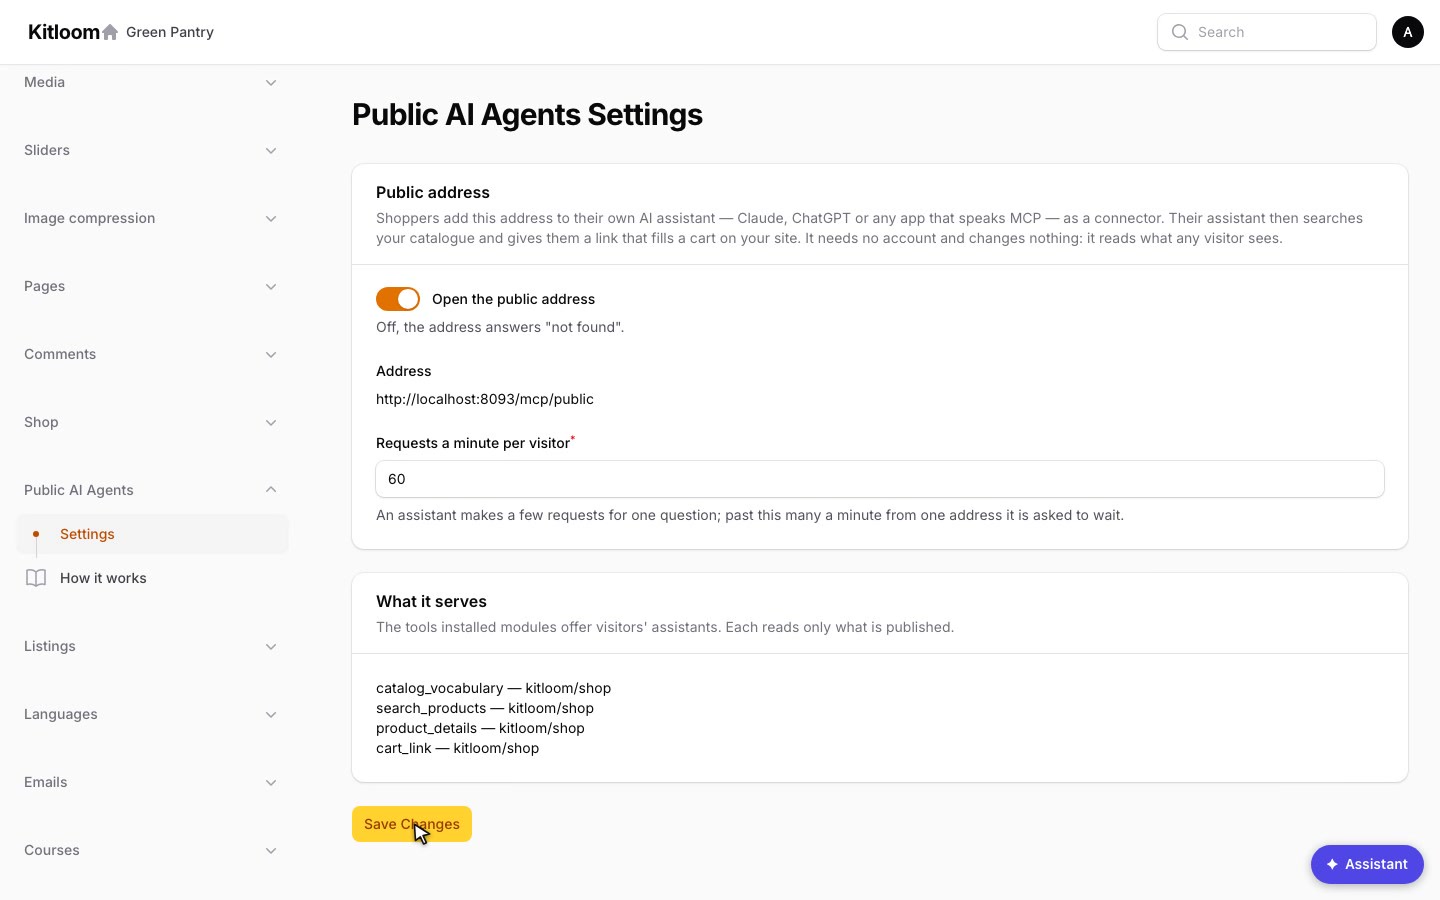The image size is (1440, 900).
Task: Click the catalog_vocabulary — kitloom/shop line
Action: 493,688
